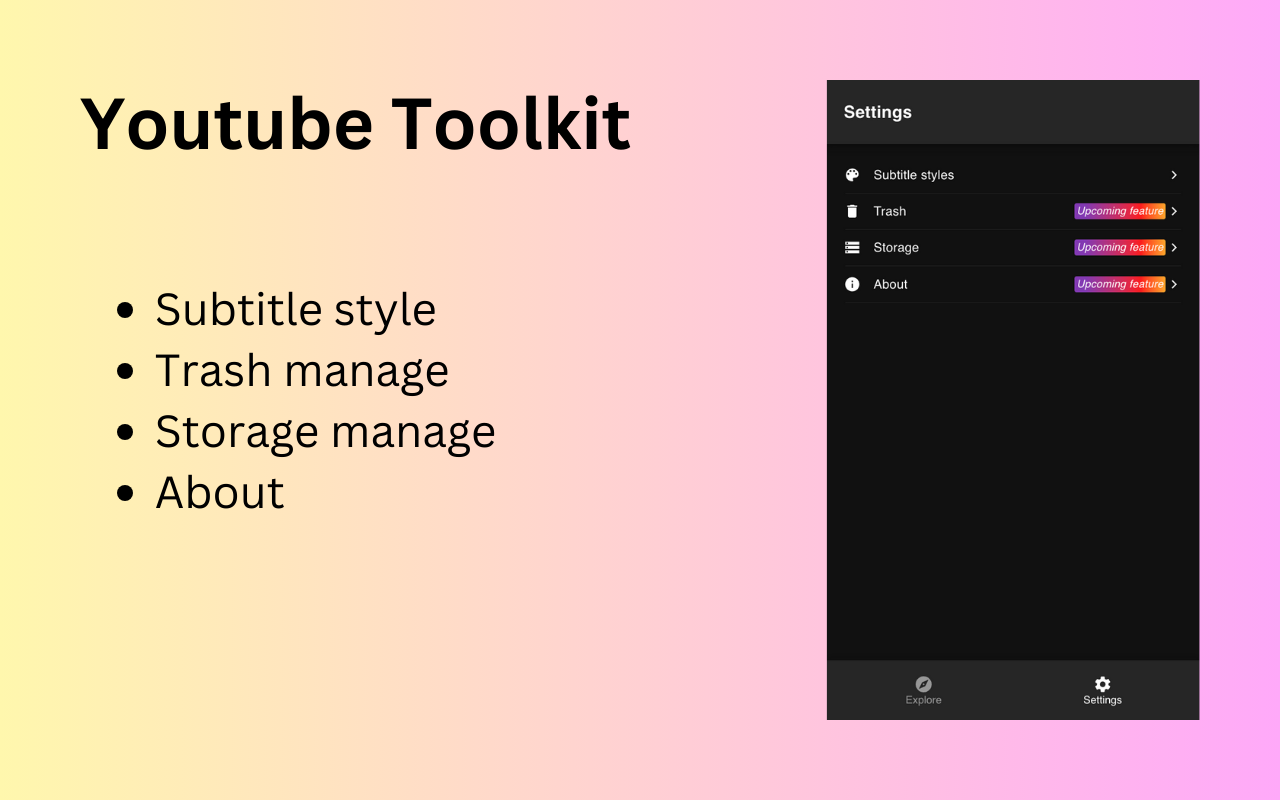Click the Trash manage bullet text
The height and width of the screenshot is (800, 1280).
pos(301,371)
